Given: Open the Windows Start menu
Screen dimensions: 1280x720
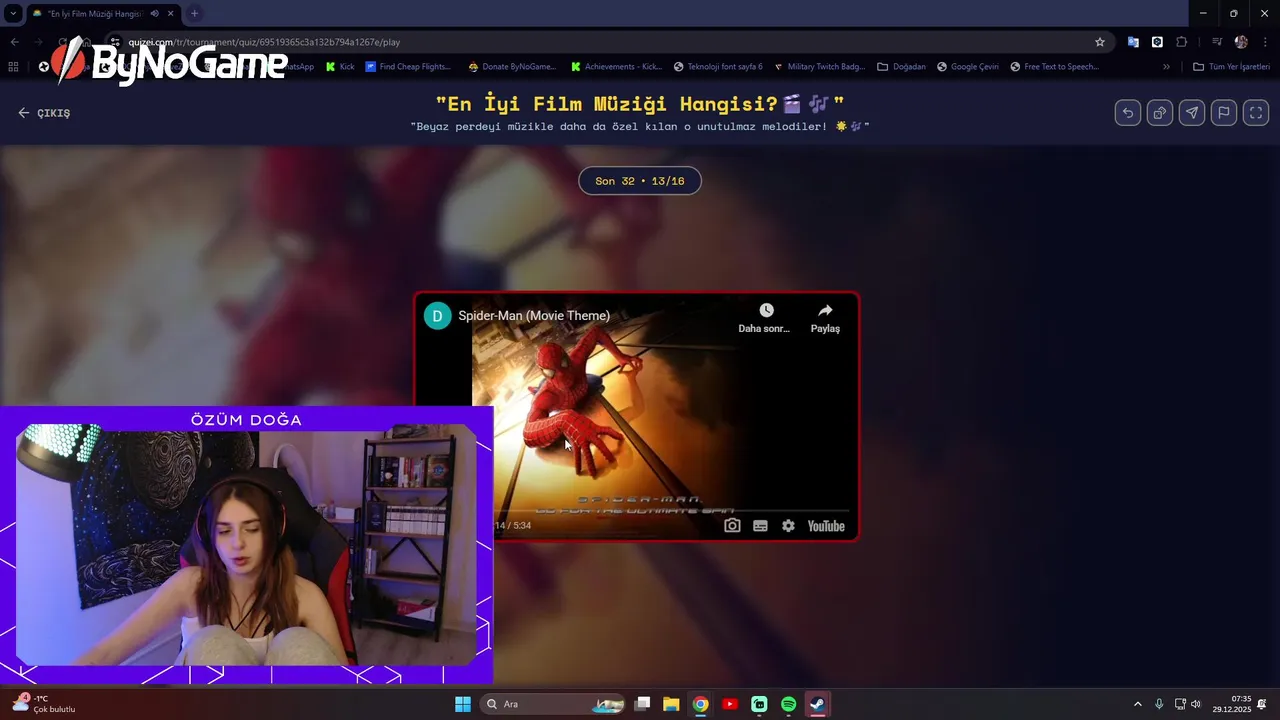Looking at the screenshot, I should pyautogui.click(x=463, y=704).
